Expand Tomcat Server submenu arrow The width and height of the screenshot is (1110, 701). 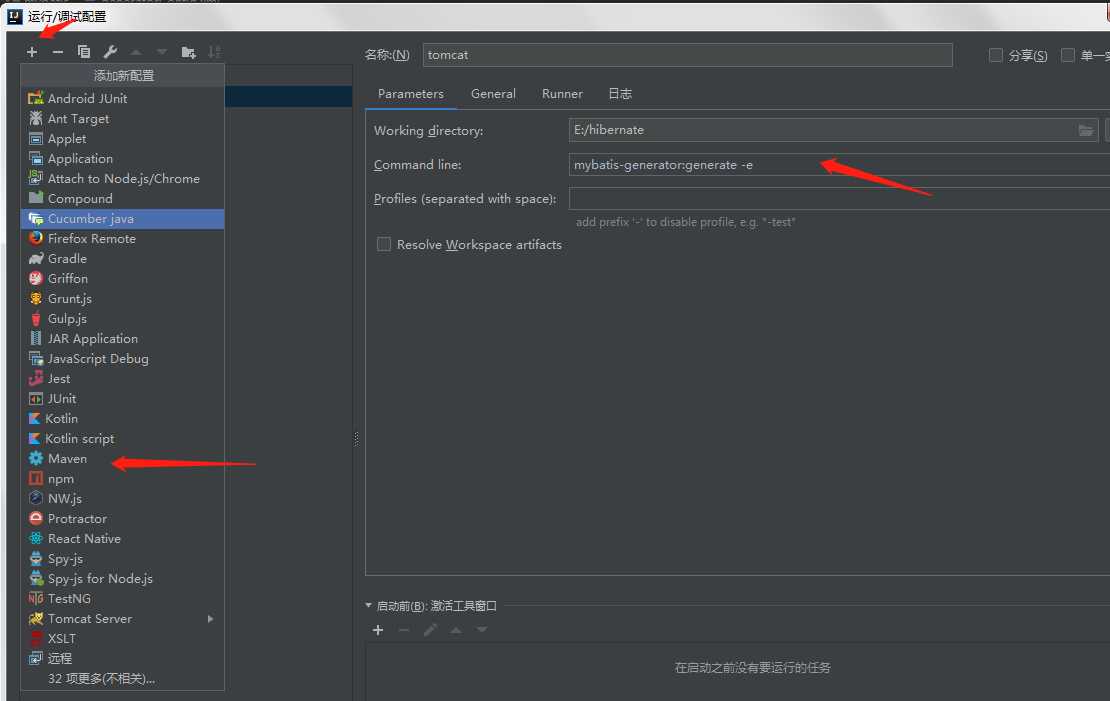click(210, 619)
